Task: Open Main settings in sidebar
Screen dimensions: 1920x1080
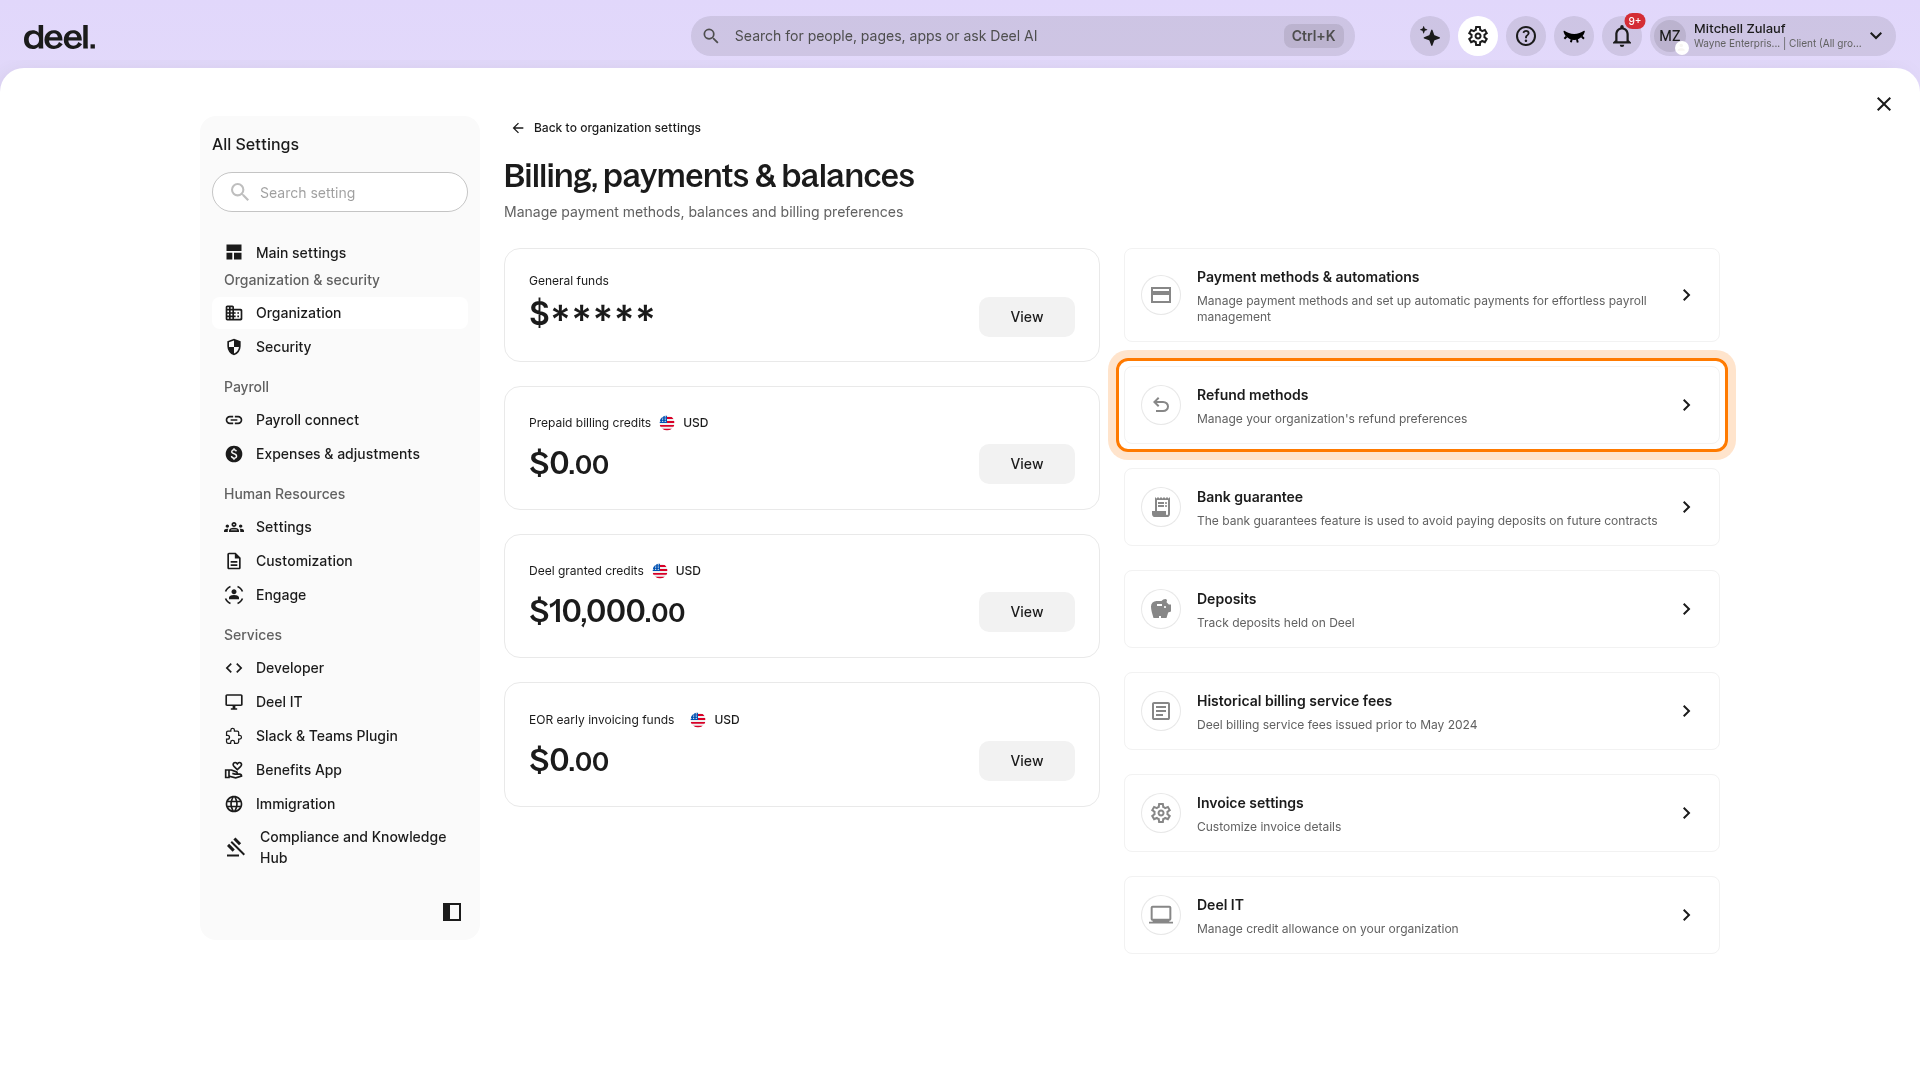Action: click(340, 253)
